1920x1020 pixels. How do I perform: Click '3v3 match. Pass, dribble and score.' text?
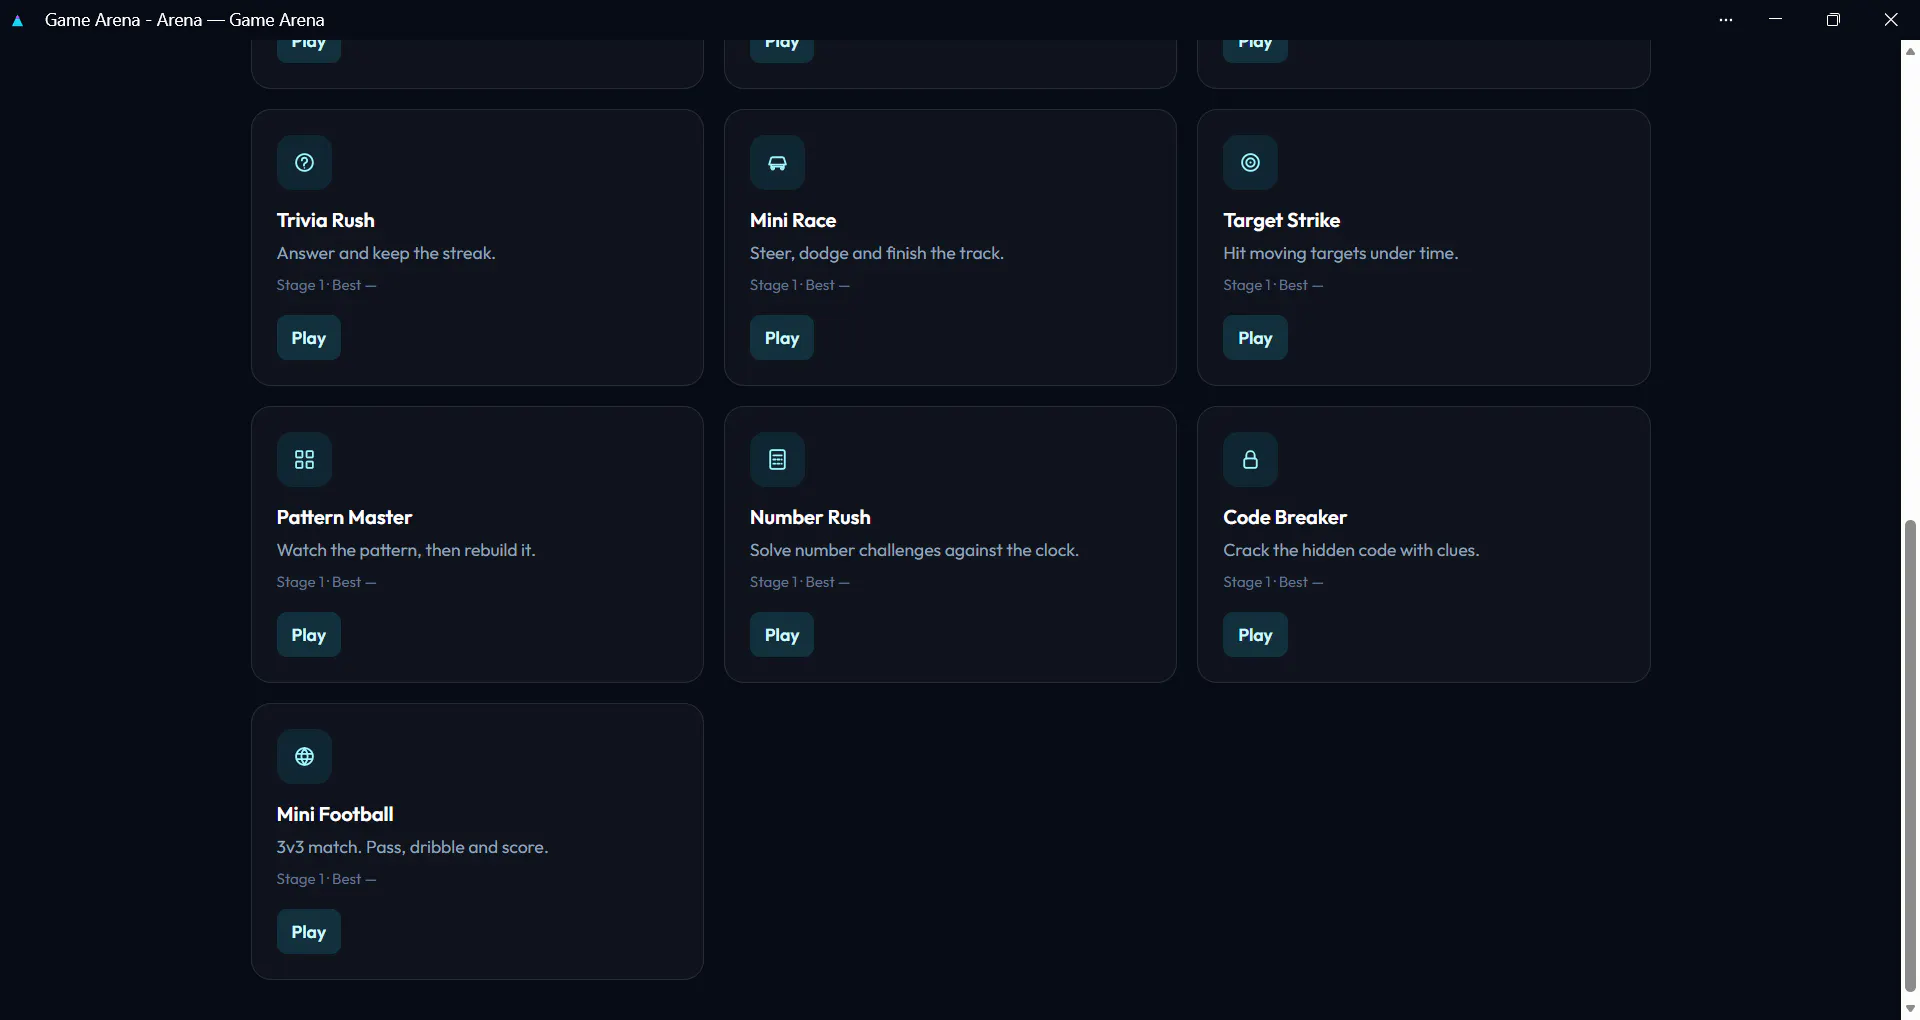point(412,847)
